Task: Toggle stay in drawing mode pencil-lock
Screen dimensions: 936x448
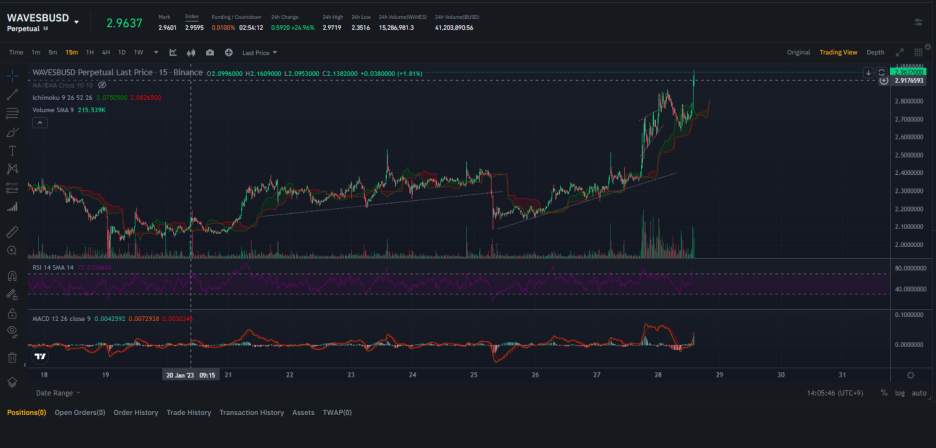Action: coord(13,294)
